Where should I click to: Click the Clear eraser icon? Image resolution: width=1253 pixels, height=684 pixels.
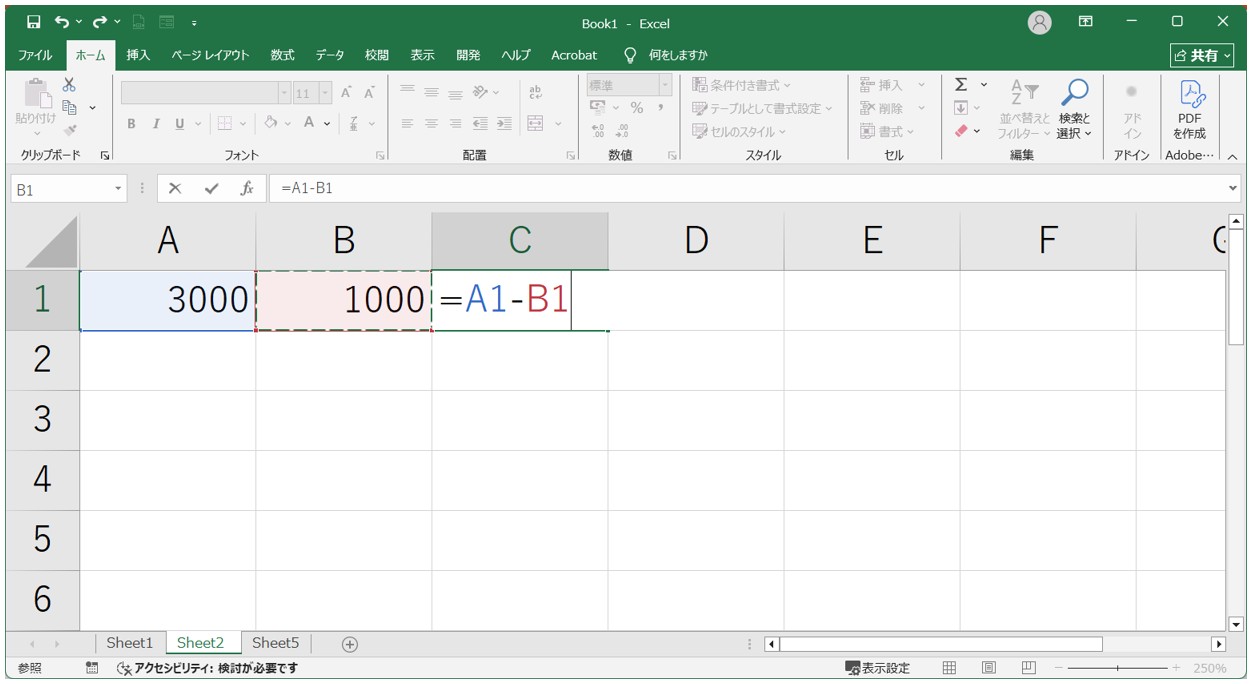point(961,131)
